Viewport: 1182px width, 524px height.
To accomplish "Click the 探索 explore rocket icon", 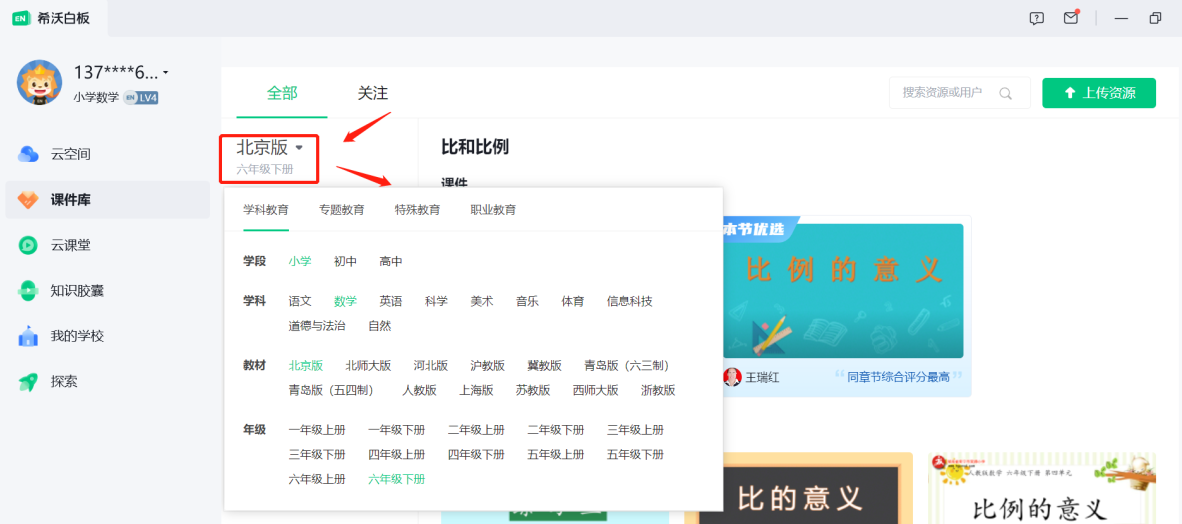I will pos(28,382).
